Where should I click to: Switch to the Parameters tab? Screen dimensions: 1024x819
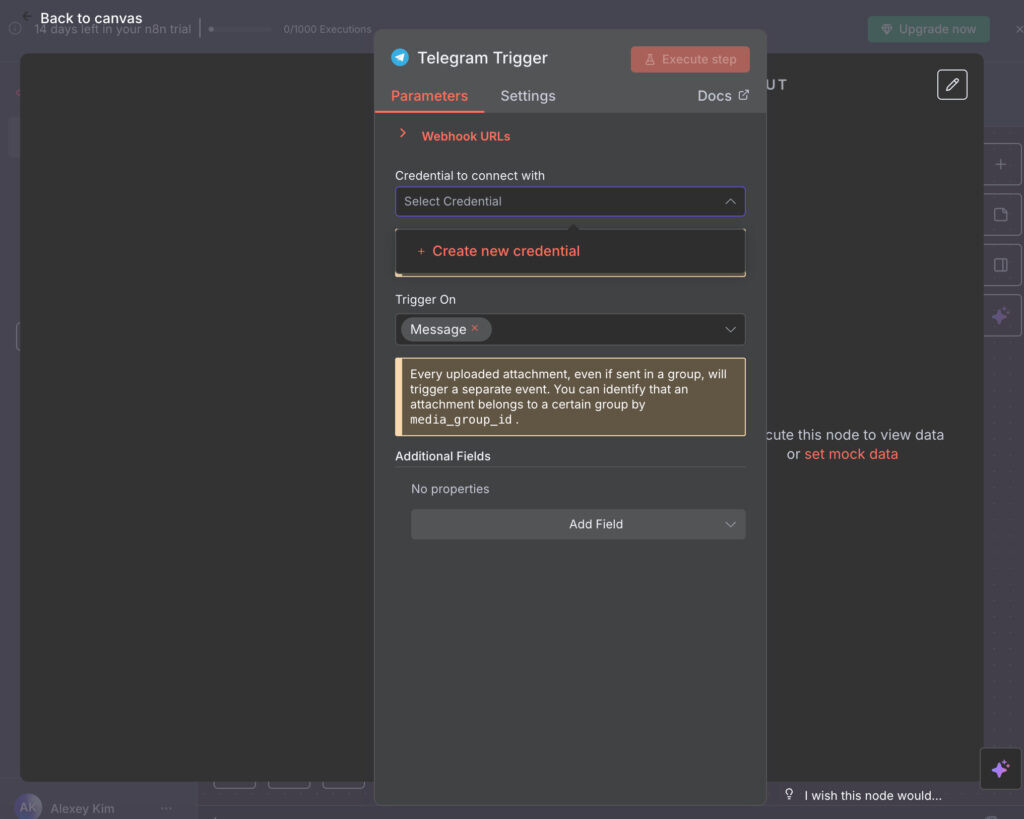tap(429, 96)
